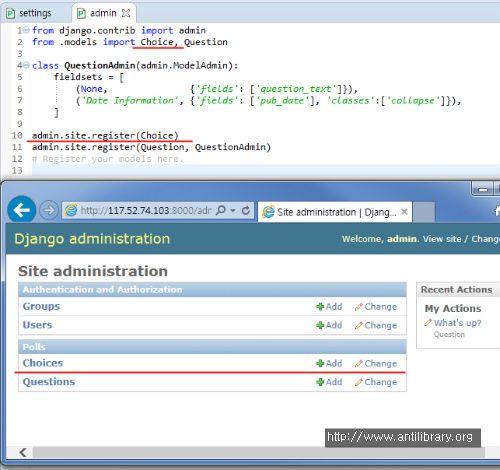Open the Questions model link
The width and height of the screenshot is (500, 470).
[x=49, y=382]
